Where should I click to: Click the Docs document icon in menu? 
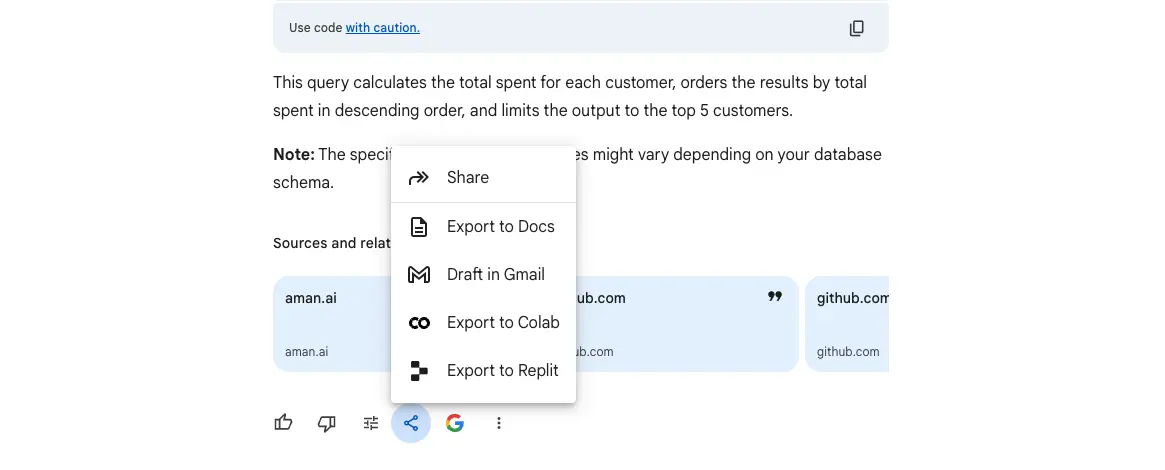(419, 227)
